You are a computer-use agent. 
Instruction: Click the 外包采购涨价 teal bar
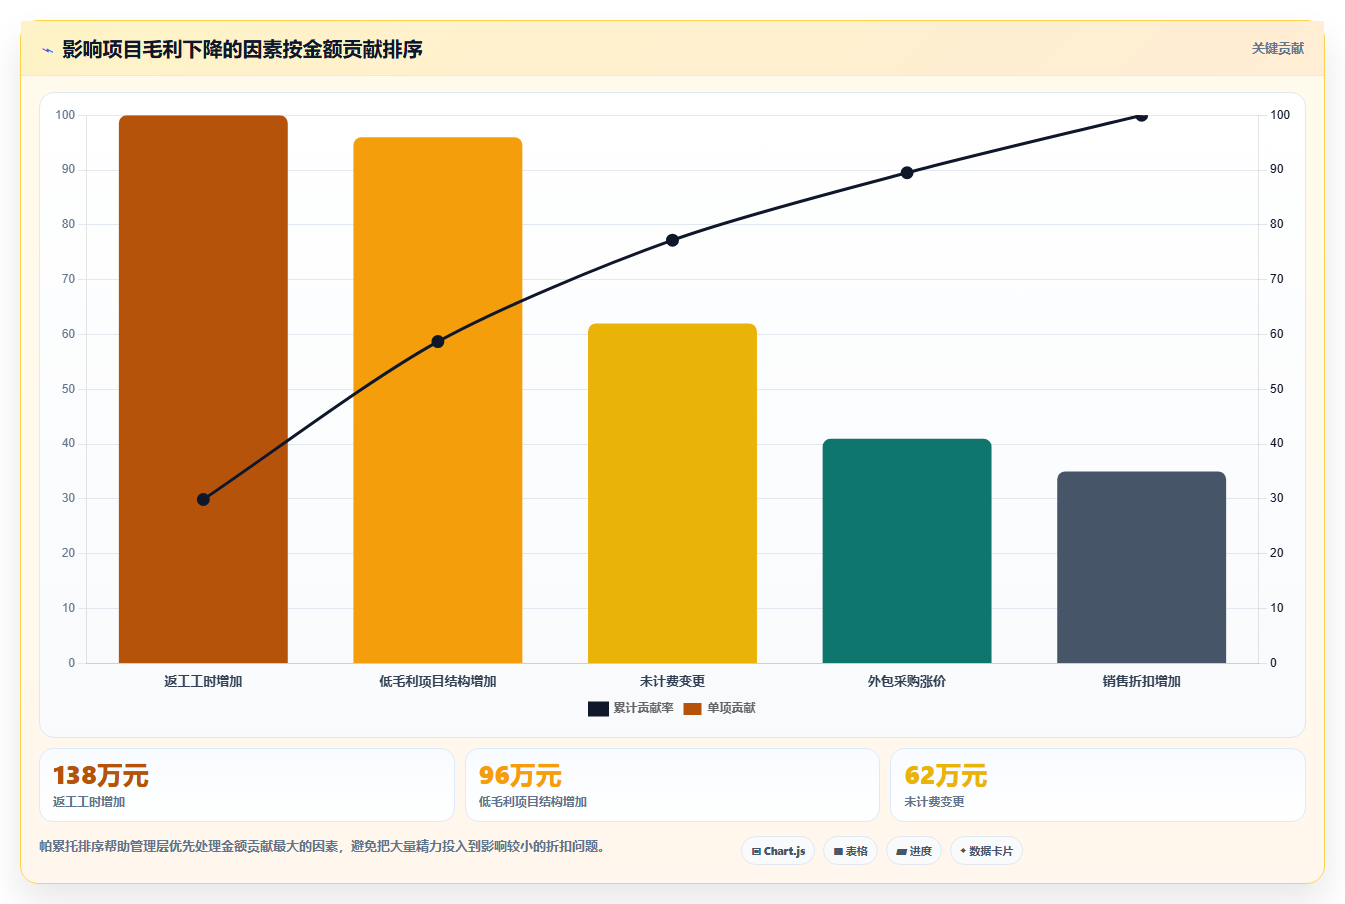[907, 551]
